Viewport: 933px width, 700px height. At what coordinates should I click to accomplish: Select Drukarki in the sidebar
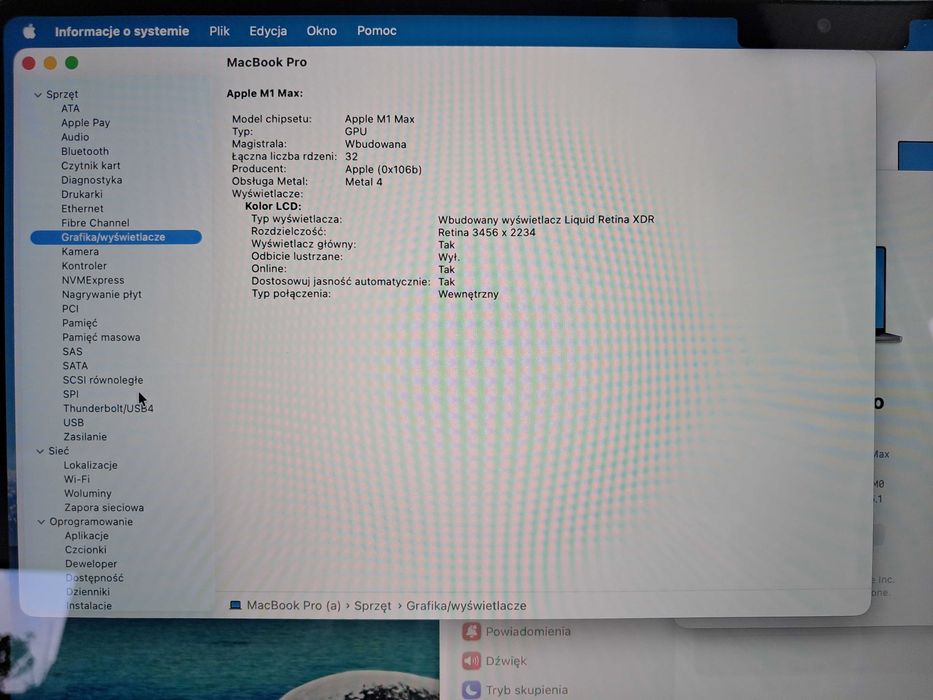tap(82, 194)
